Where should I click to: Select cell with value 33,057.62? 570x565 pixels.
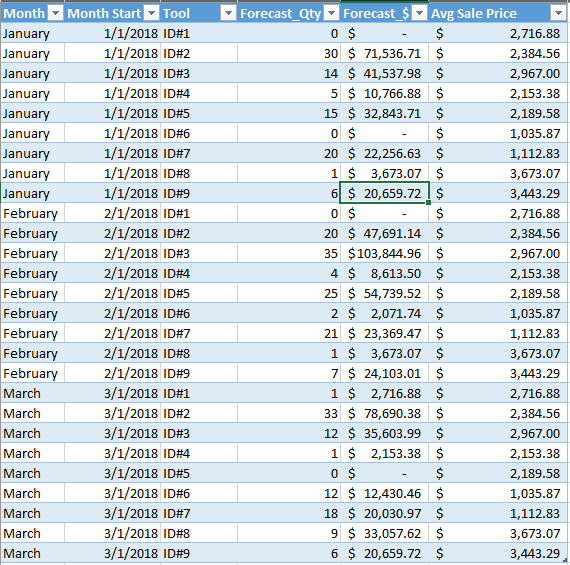tap(384, 533)
